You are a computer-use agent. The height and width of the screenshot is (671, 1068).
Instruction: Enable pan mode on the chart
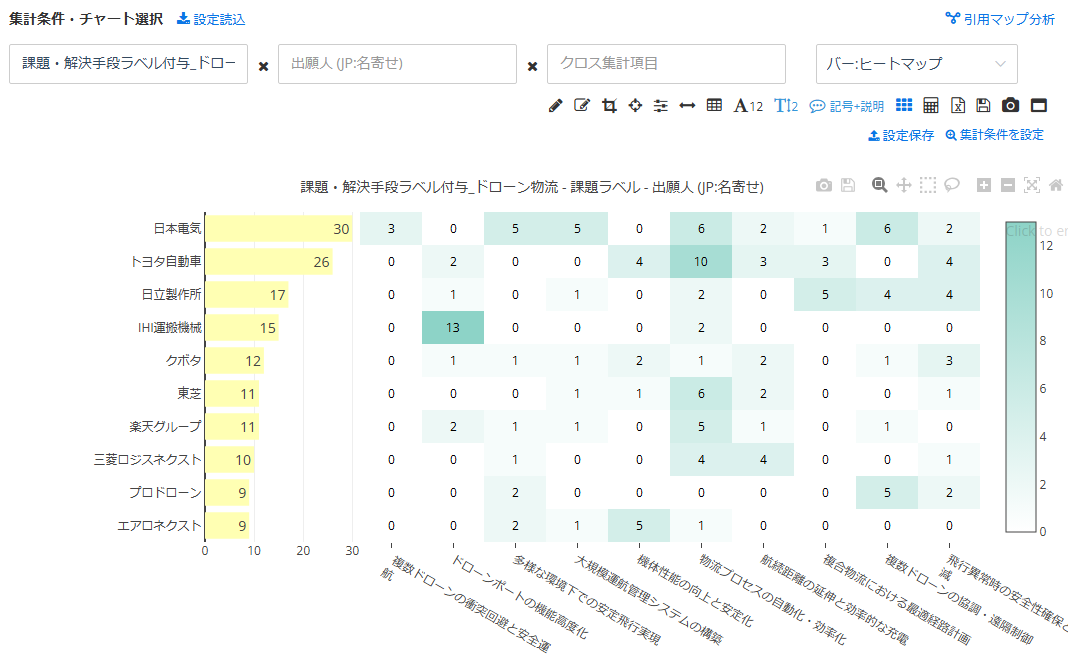(904, 185)
